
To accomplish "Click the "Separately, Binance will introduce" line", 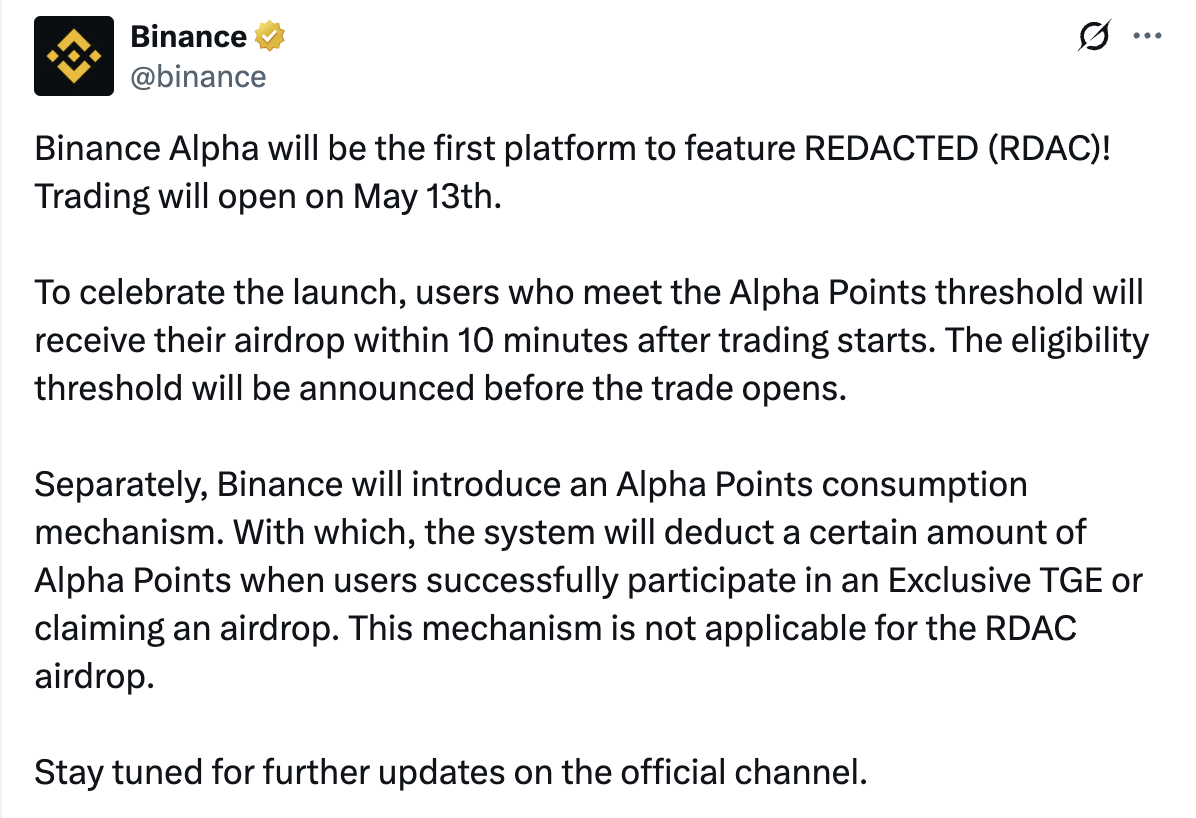I will 531,485.
